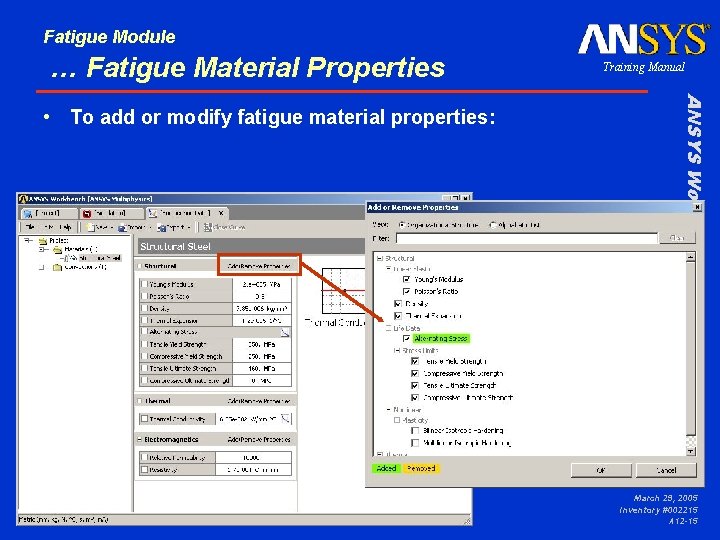Toggle Poisson's Ratio checkbox in Workbench panel

[144, 296]
